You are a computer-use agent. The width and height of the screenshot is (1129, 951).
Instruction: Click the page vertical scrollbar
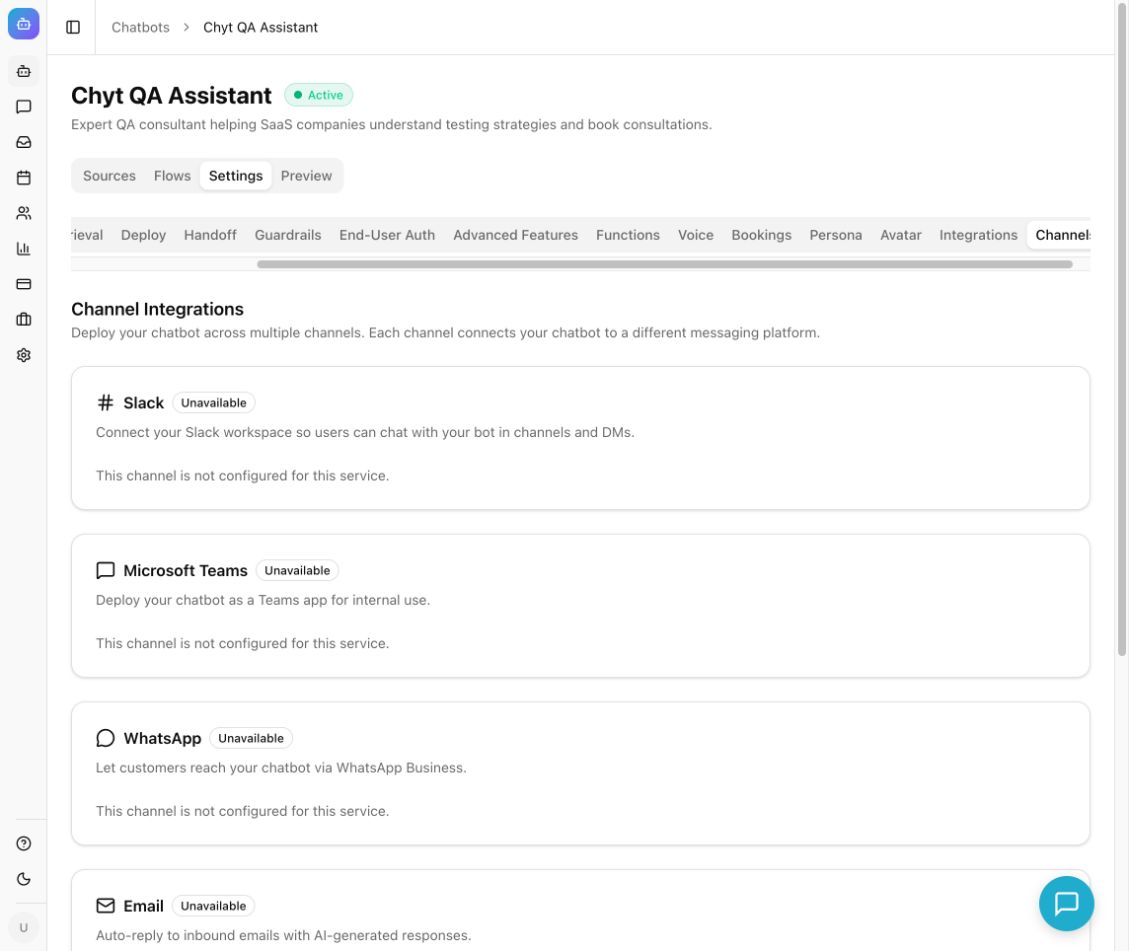click(1121, 331)
